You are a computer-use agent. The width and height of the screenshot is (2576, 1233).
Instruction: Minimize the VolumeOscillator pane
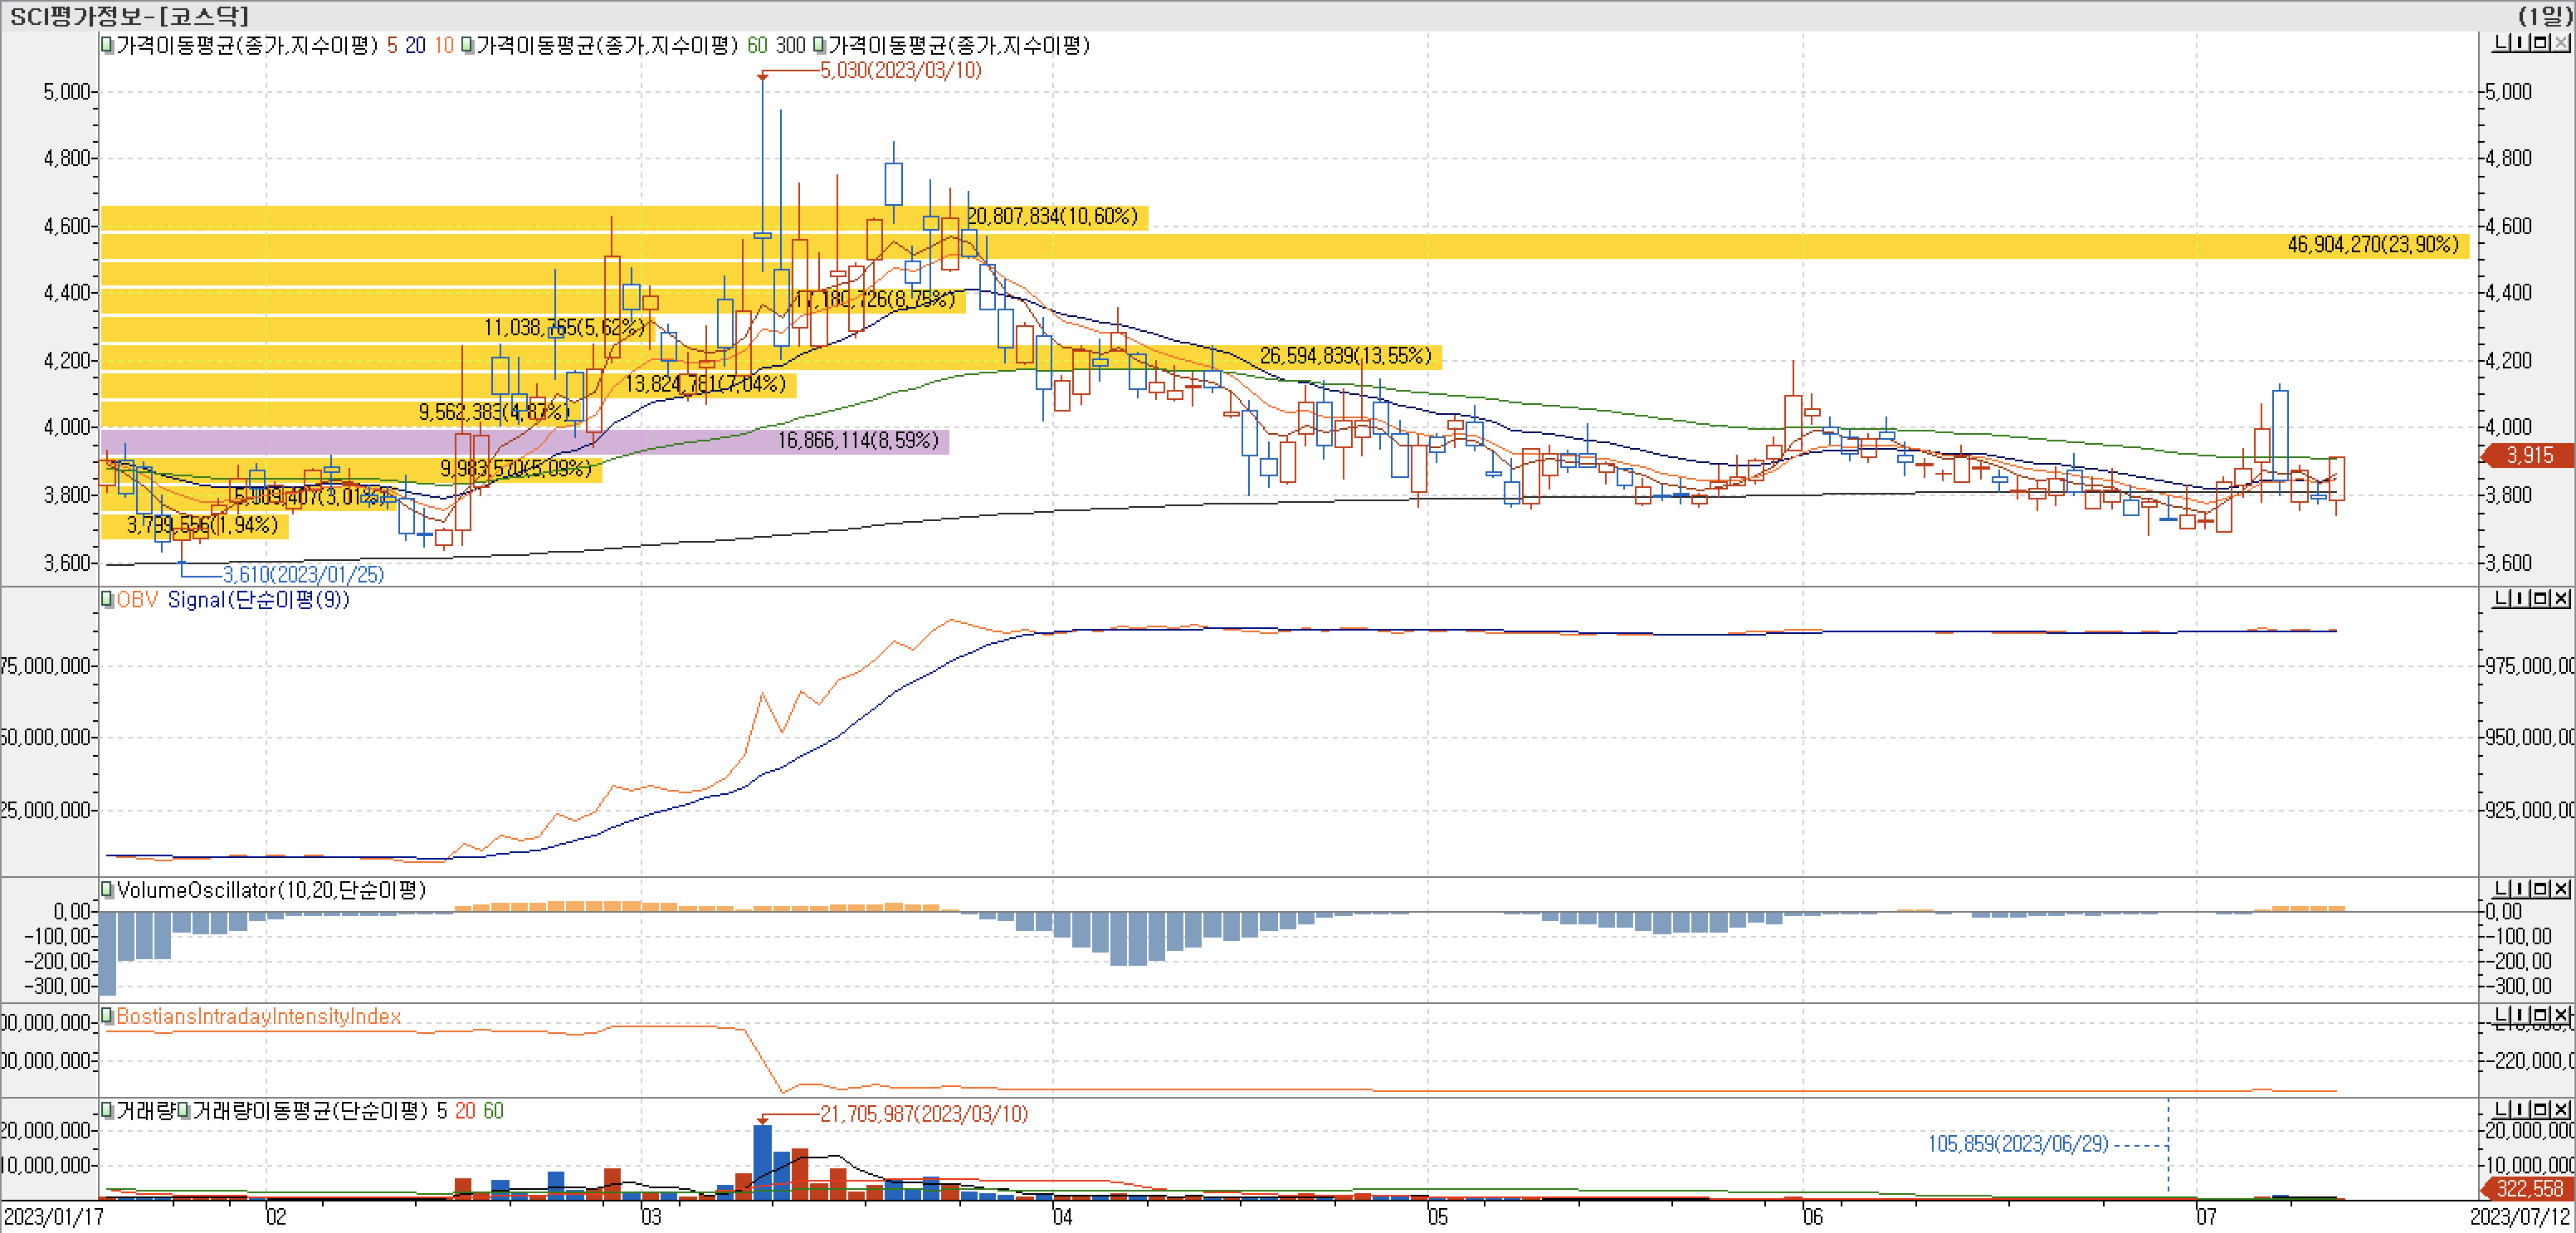point(2501,888)
